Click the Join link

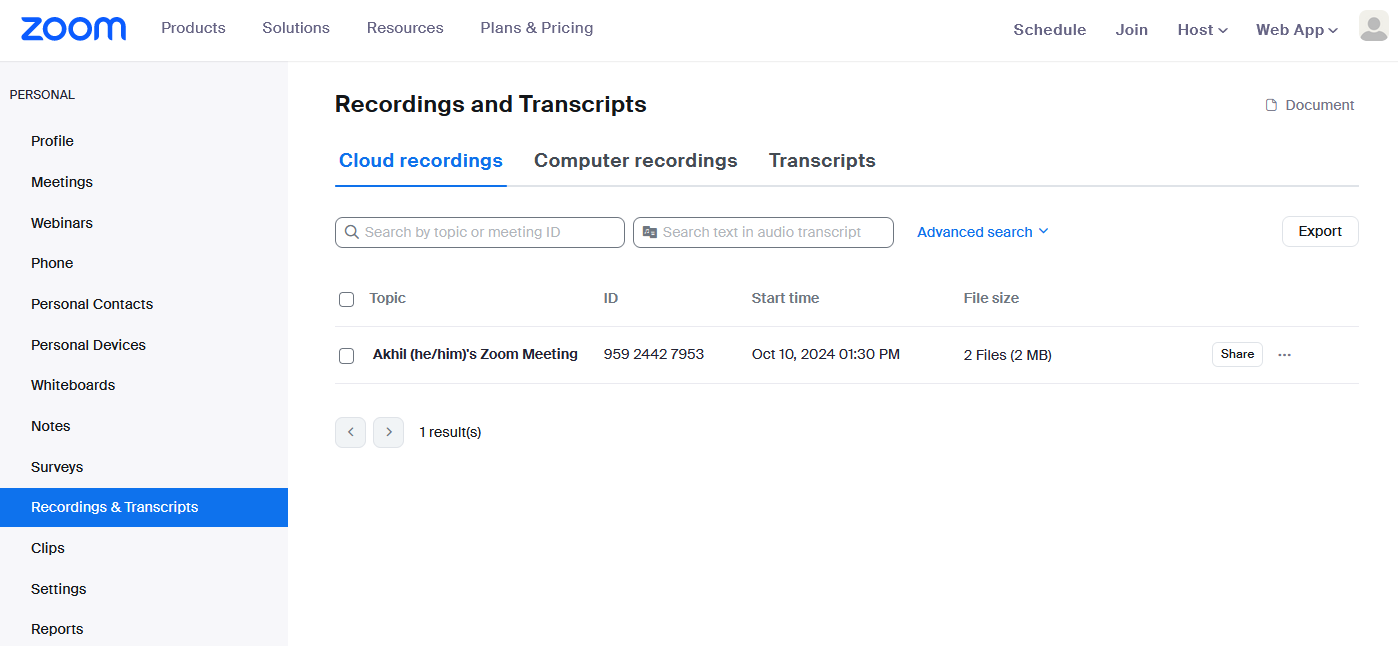[1132, 30]
